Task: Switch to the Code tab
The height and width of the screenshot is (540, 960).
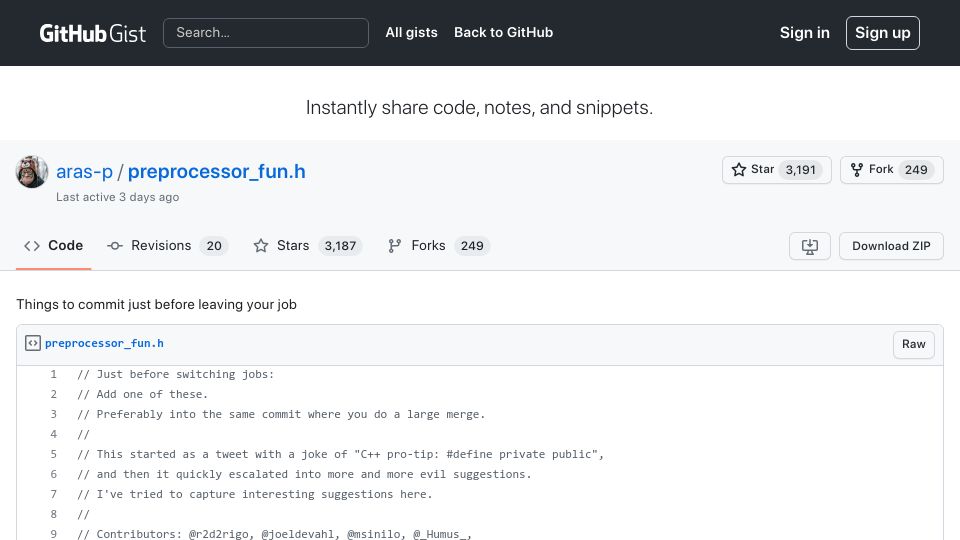Action: pos(53,246)
